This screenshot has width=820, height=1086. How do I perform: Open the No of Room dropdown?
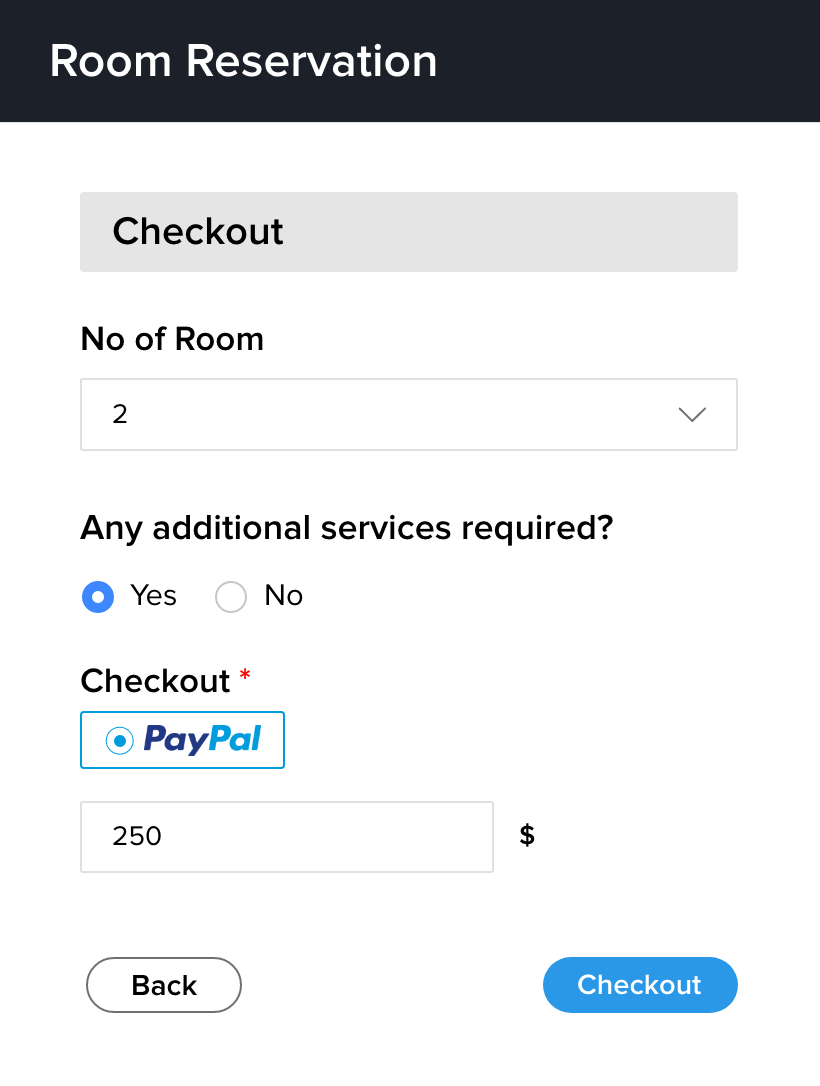(x=408, y=414)
